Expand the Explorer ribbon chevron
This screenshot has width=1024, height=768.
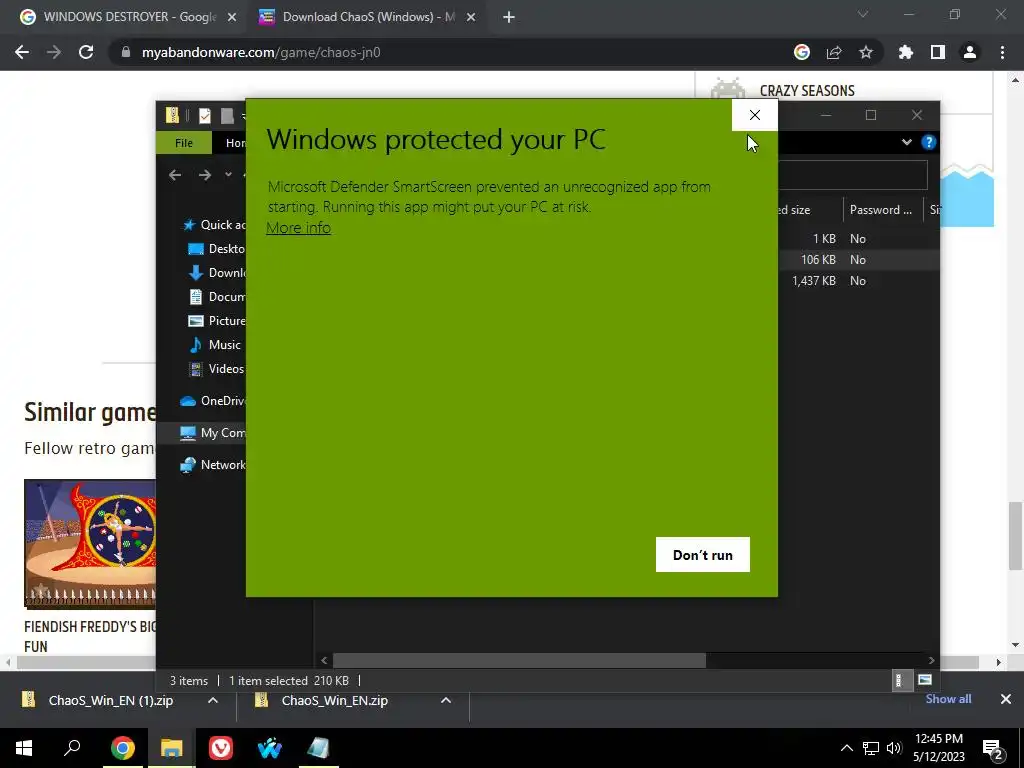pyautogui.click(x=906, y=142)
